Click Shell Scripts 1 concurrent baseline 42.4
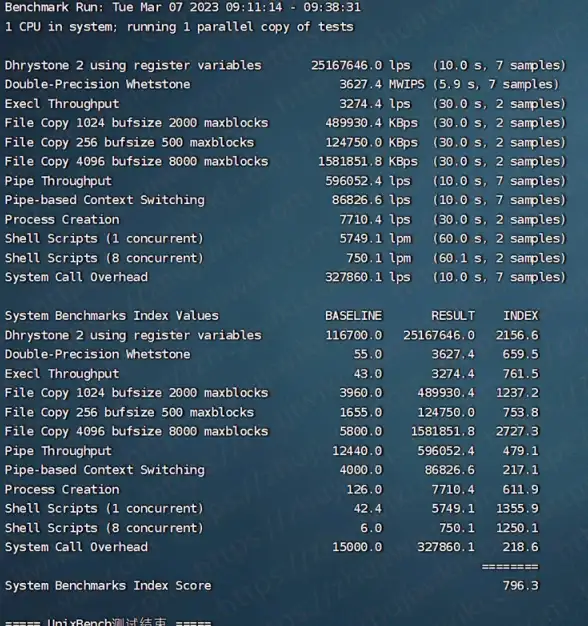Image resolution: width=588 pixels, height=626 pixels. [368, 509]
